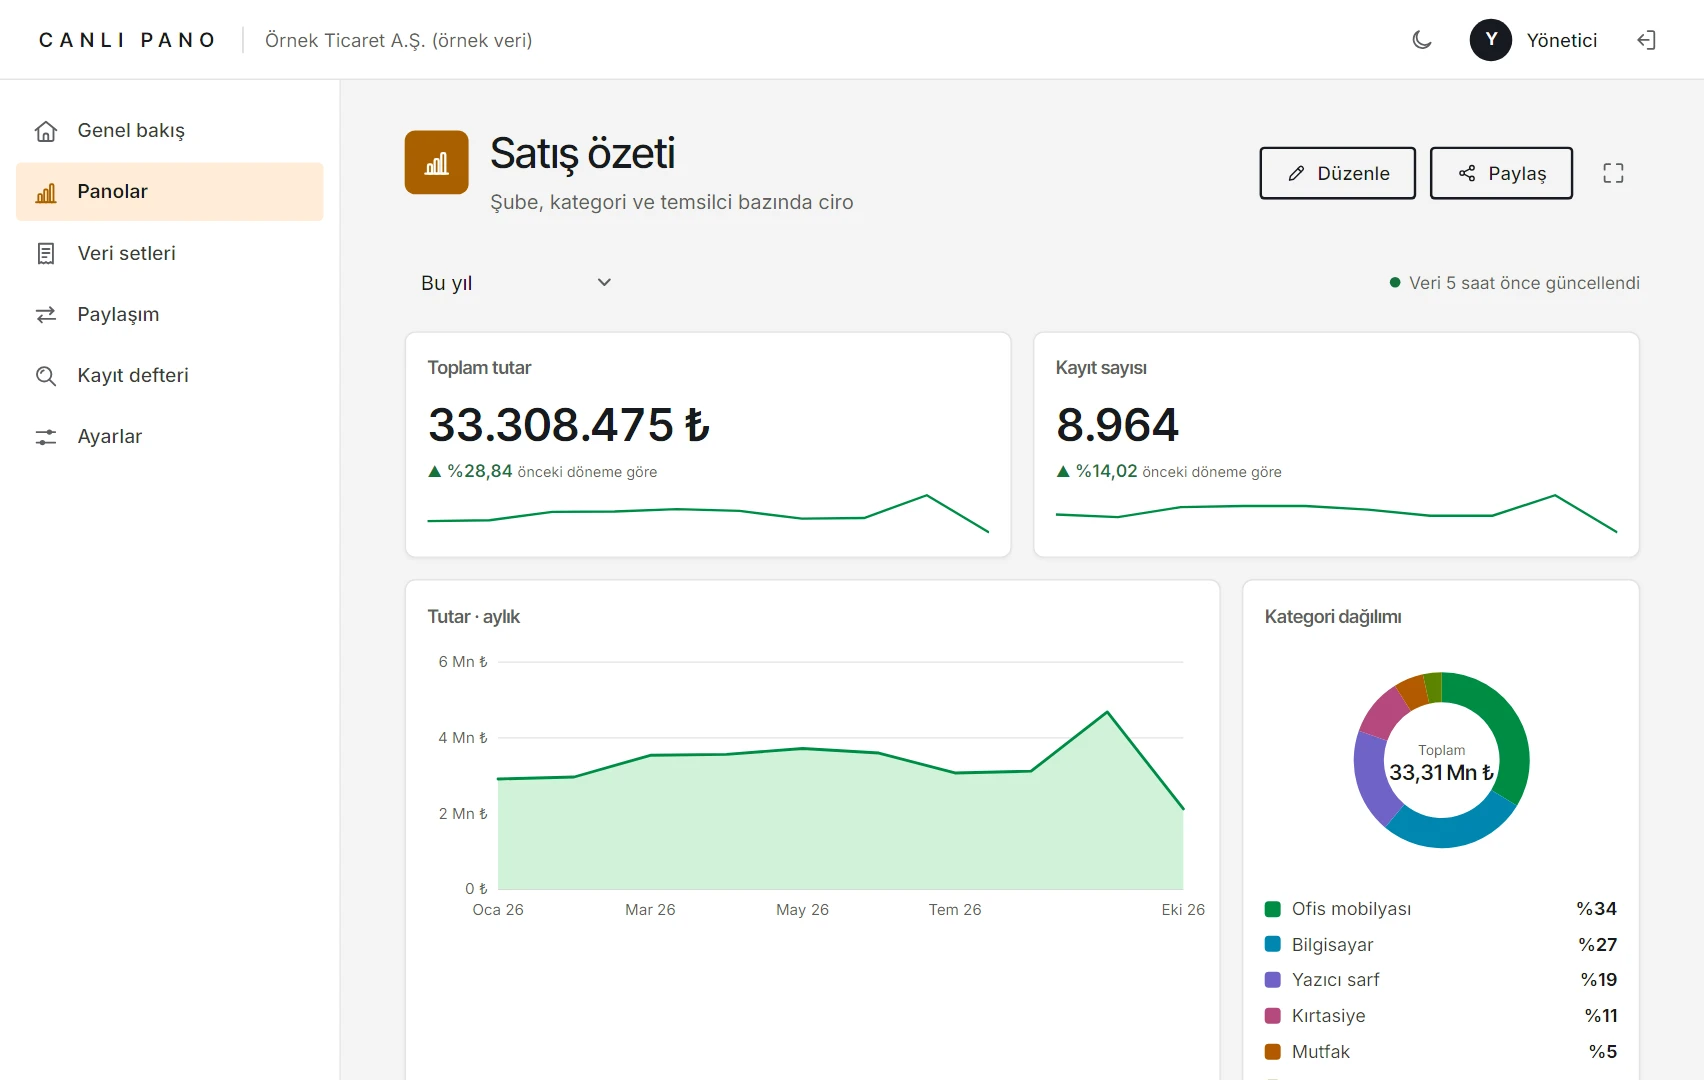Image resolution: width=1704 pixels, height=1080 pixels.
Task: Open the Y user avatar
Action: point(1490,40)
